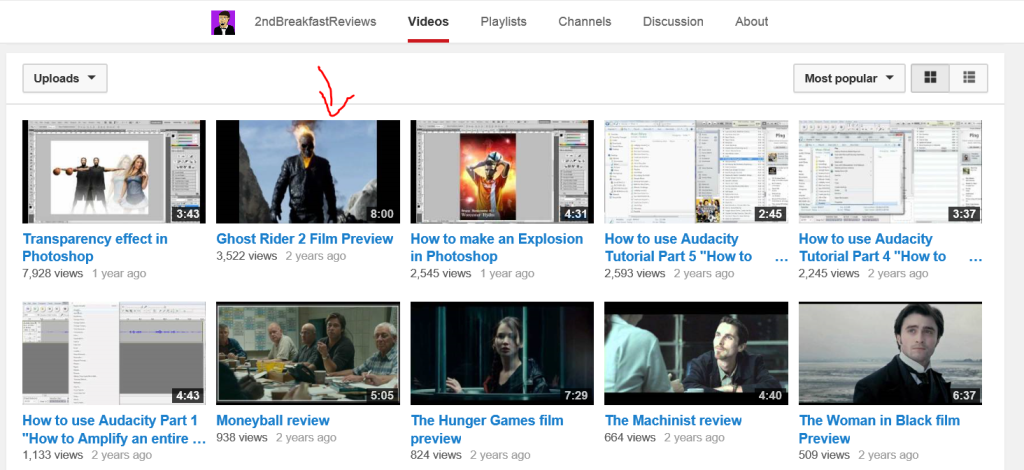This screenshot has width=1024, height=470.
Task: Open the Channels tab
Action: (x=584, y=22)
